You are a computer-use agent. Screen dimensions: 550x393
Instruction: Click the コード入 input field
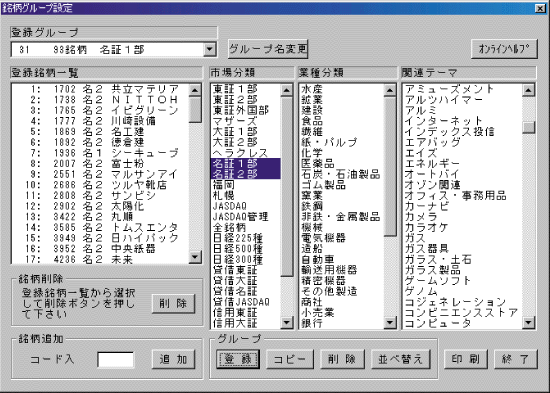115,360
